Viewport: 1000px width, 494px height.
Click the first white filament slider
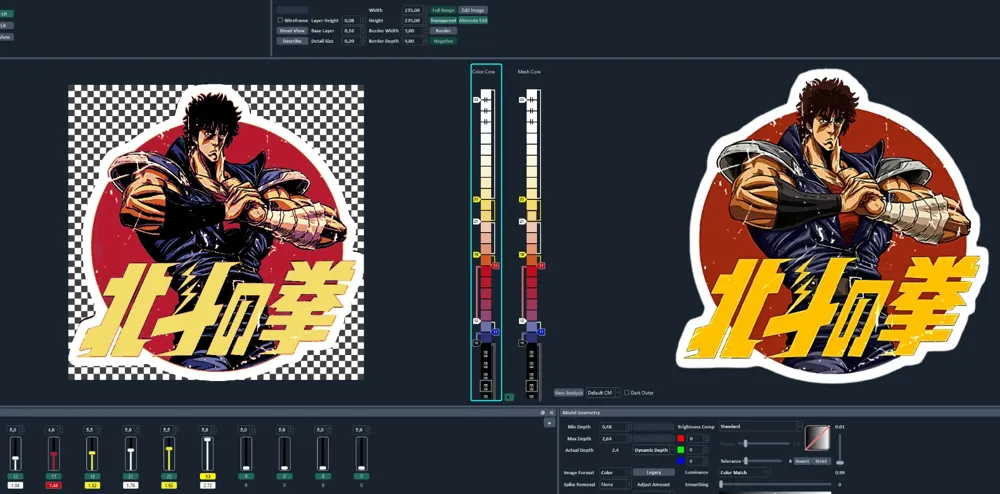click(15, 454)
